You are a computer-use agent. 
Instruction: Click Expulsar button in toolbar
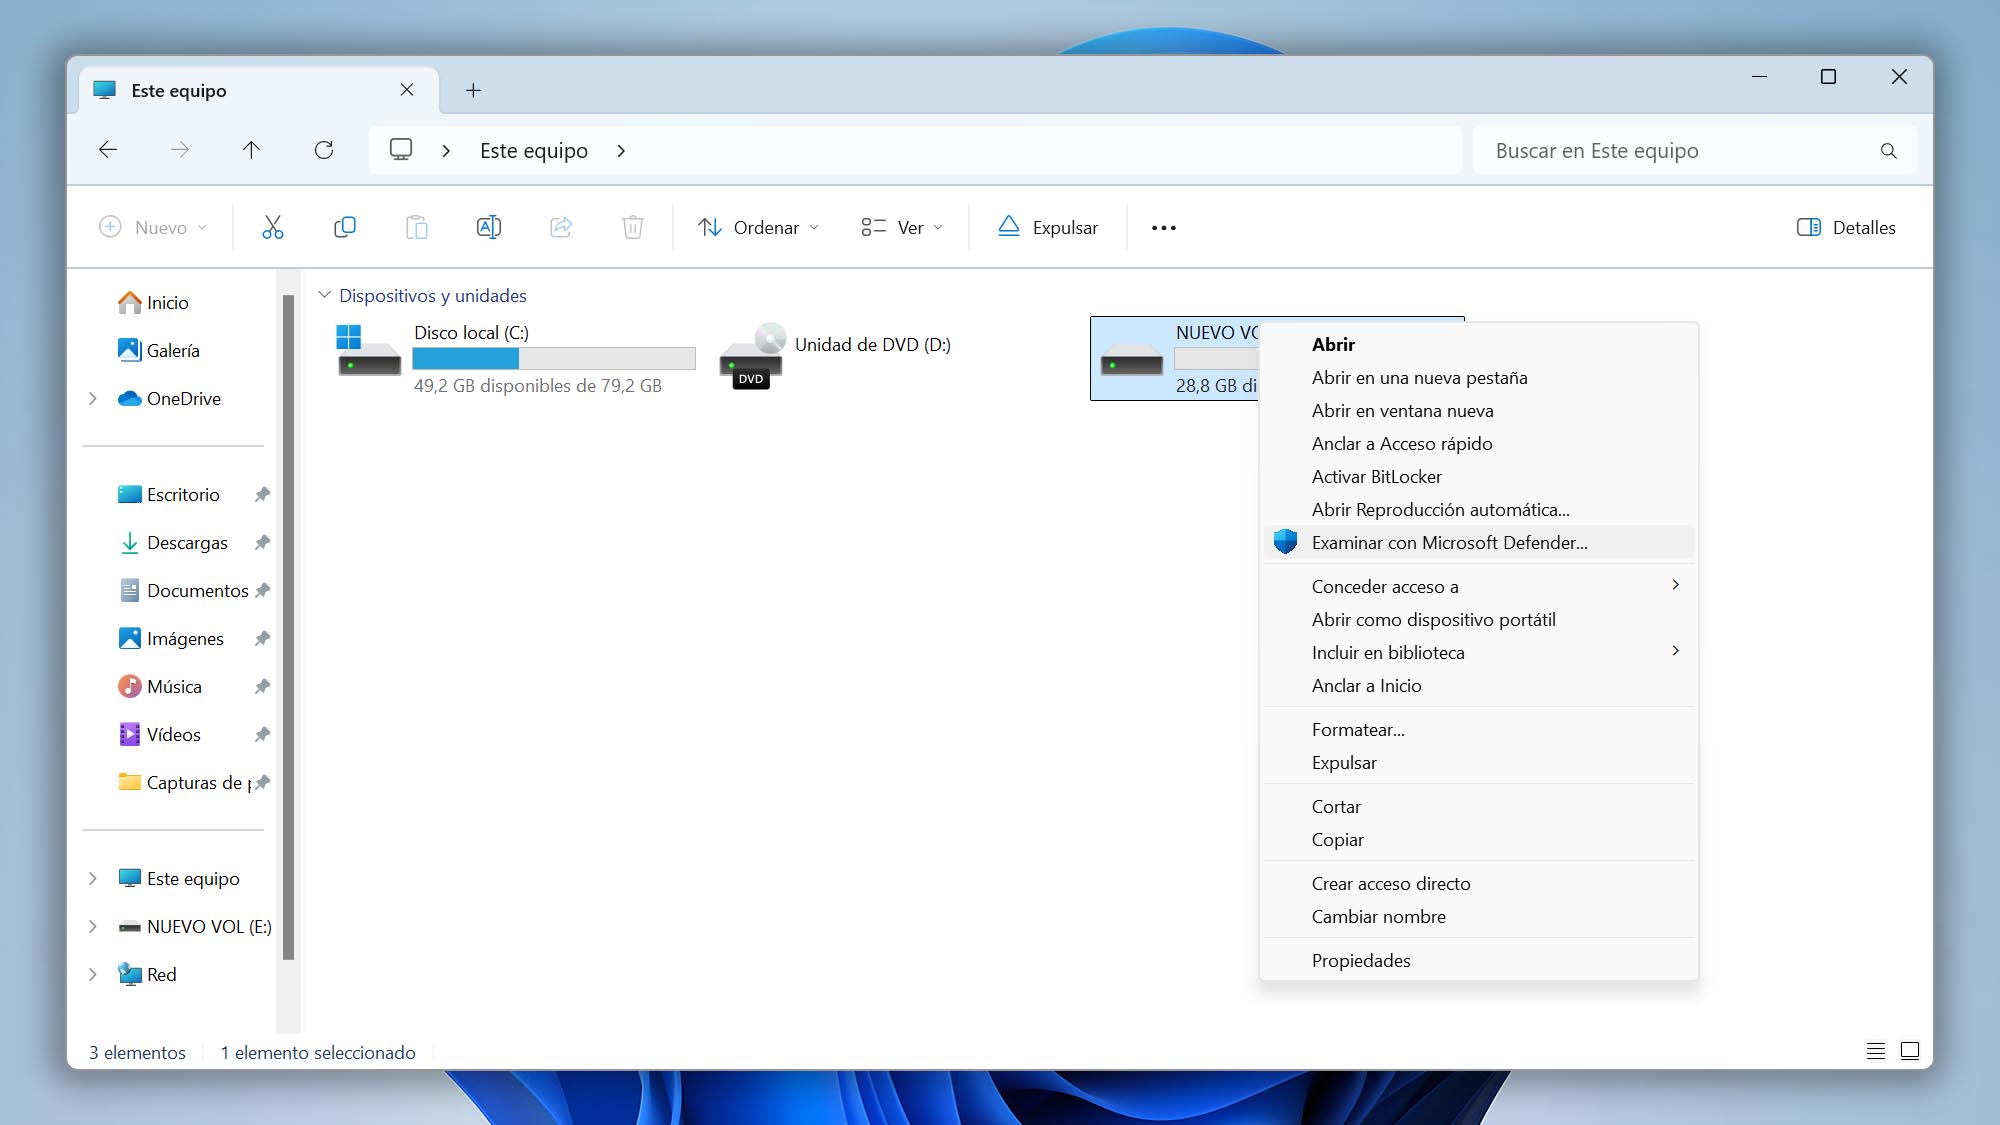[x=1047, y=227]
